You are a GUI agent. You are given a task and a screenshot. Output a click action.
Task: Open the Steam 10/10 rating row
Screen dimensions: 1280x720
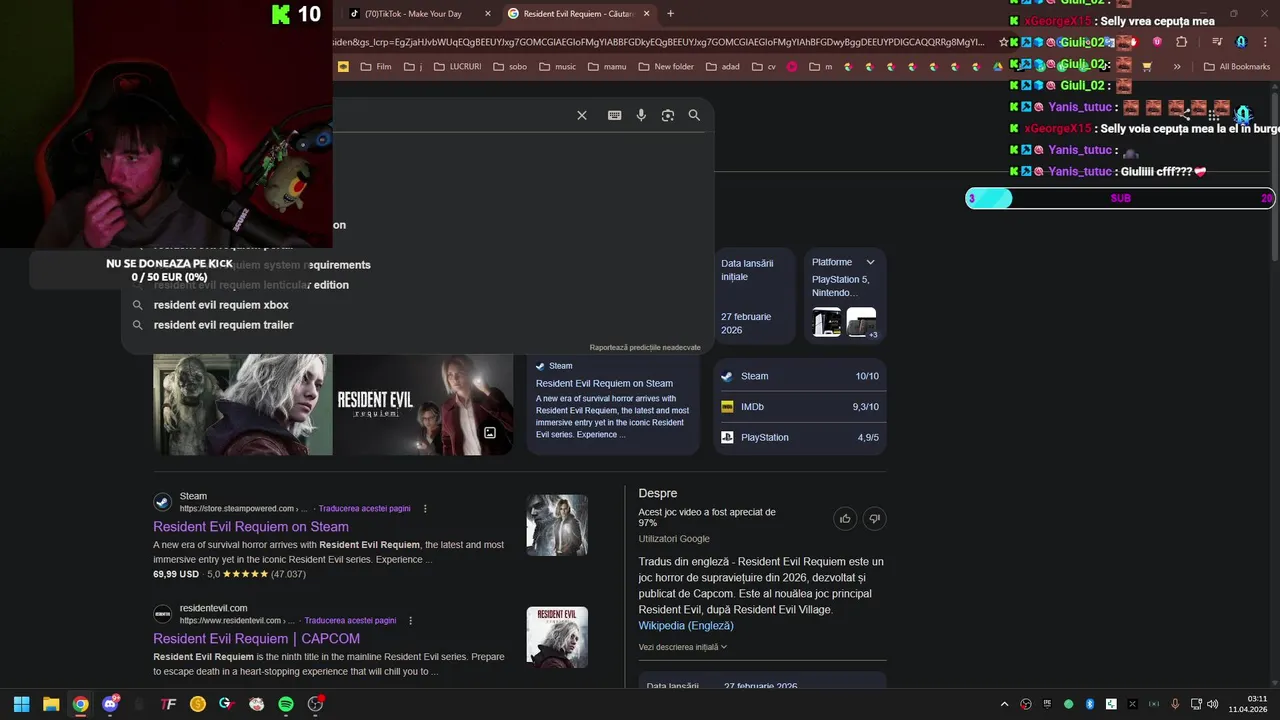[x=800, y=376]
